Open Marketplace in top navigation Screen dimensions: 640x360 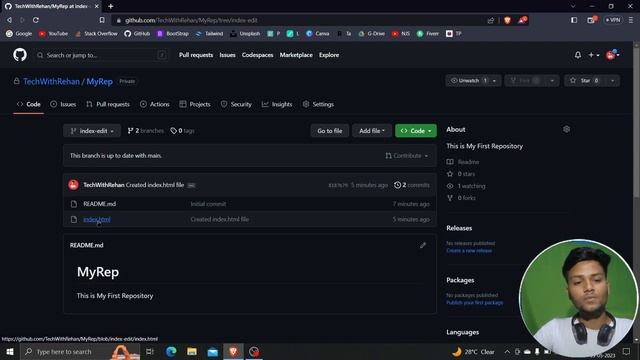tap(296, 55)
